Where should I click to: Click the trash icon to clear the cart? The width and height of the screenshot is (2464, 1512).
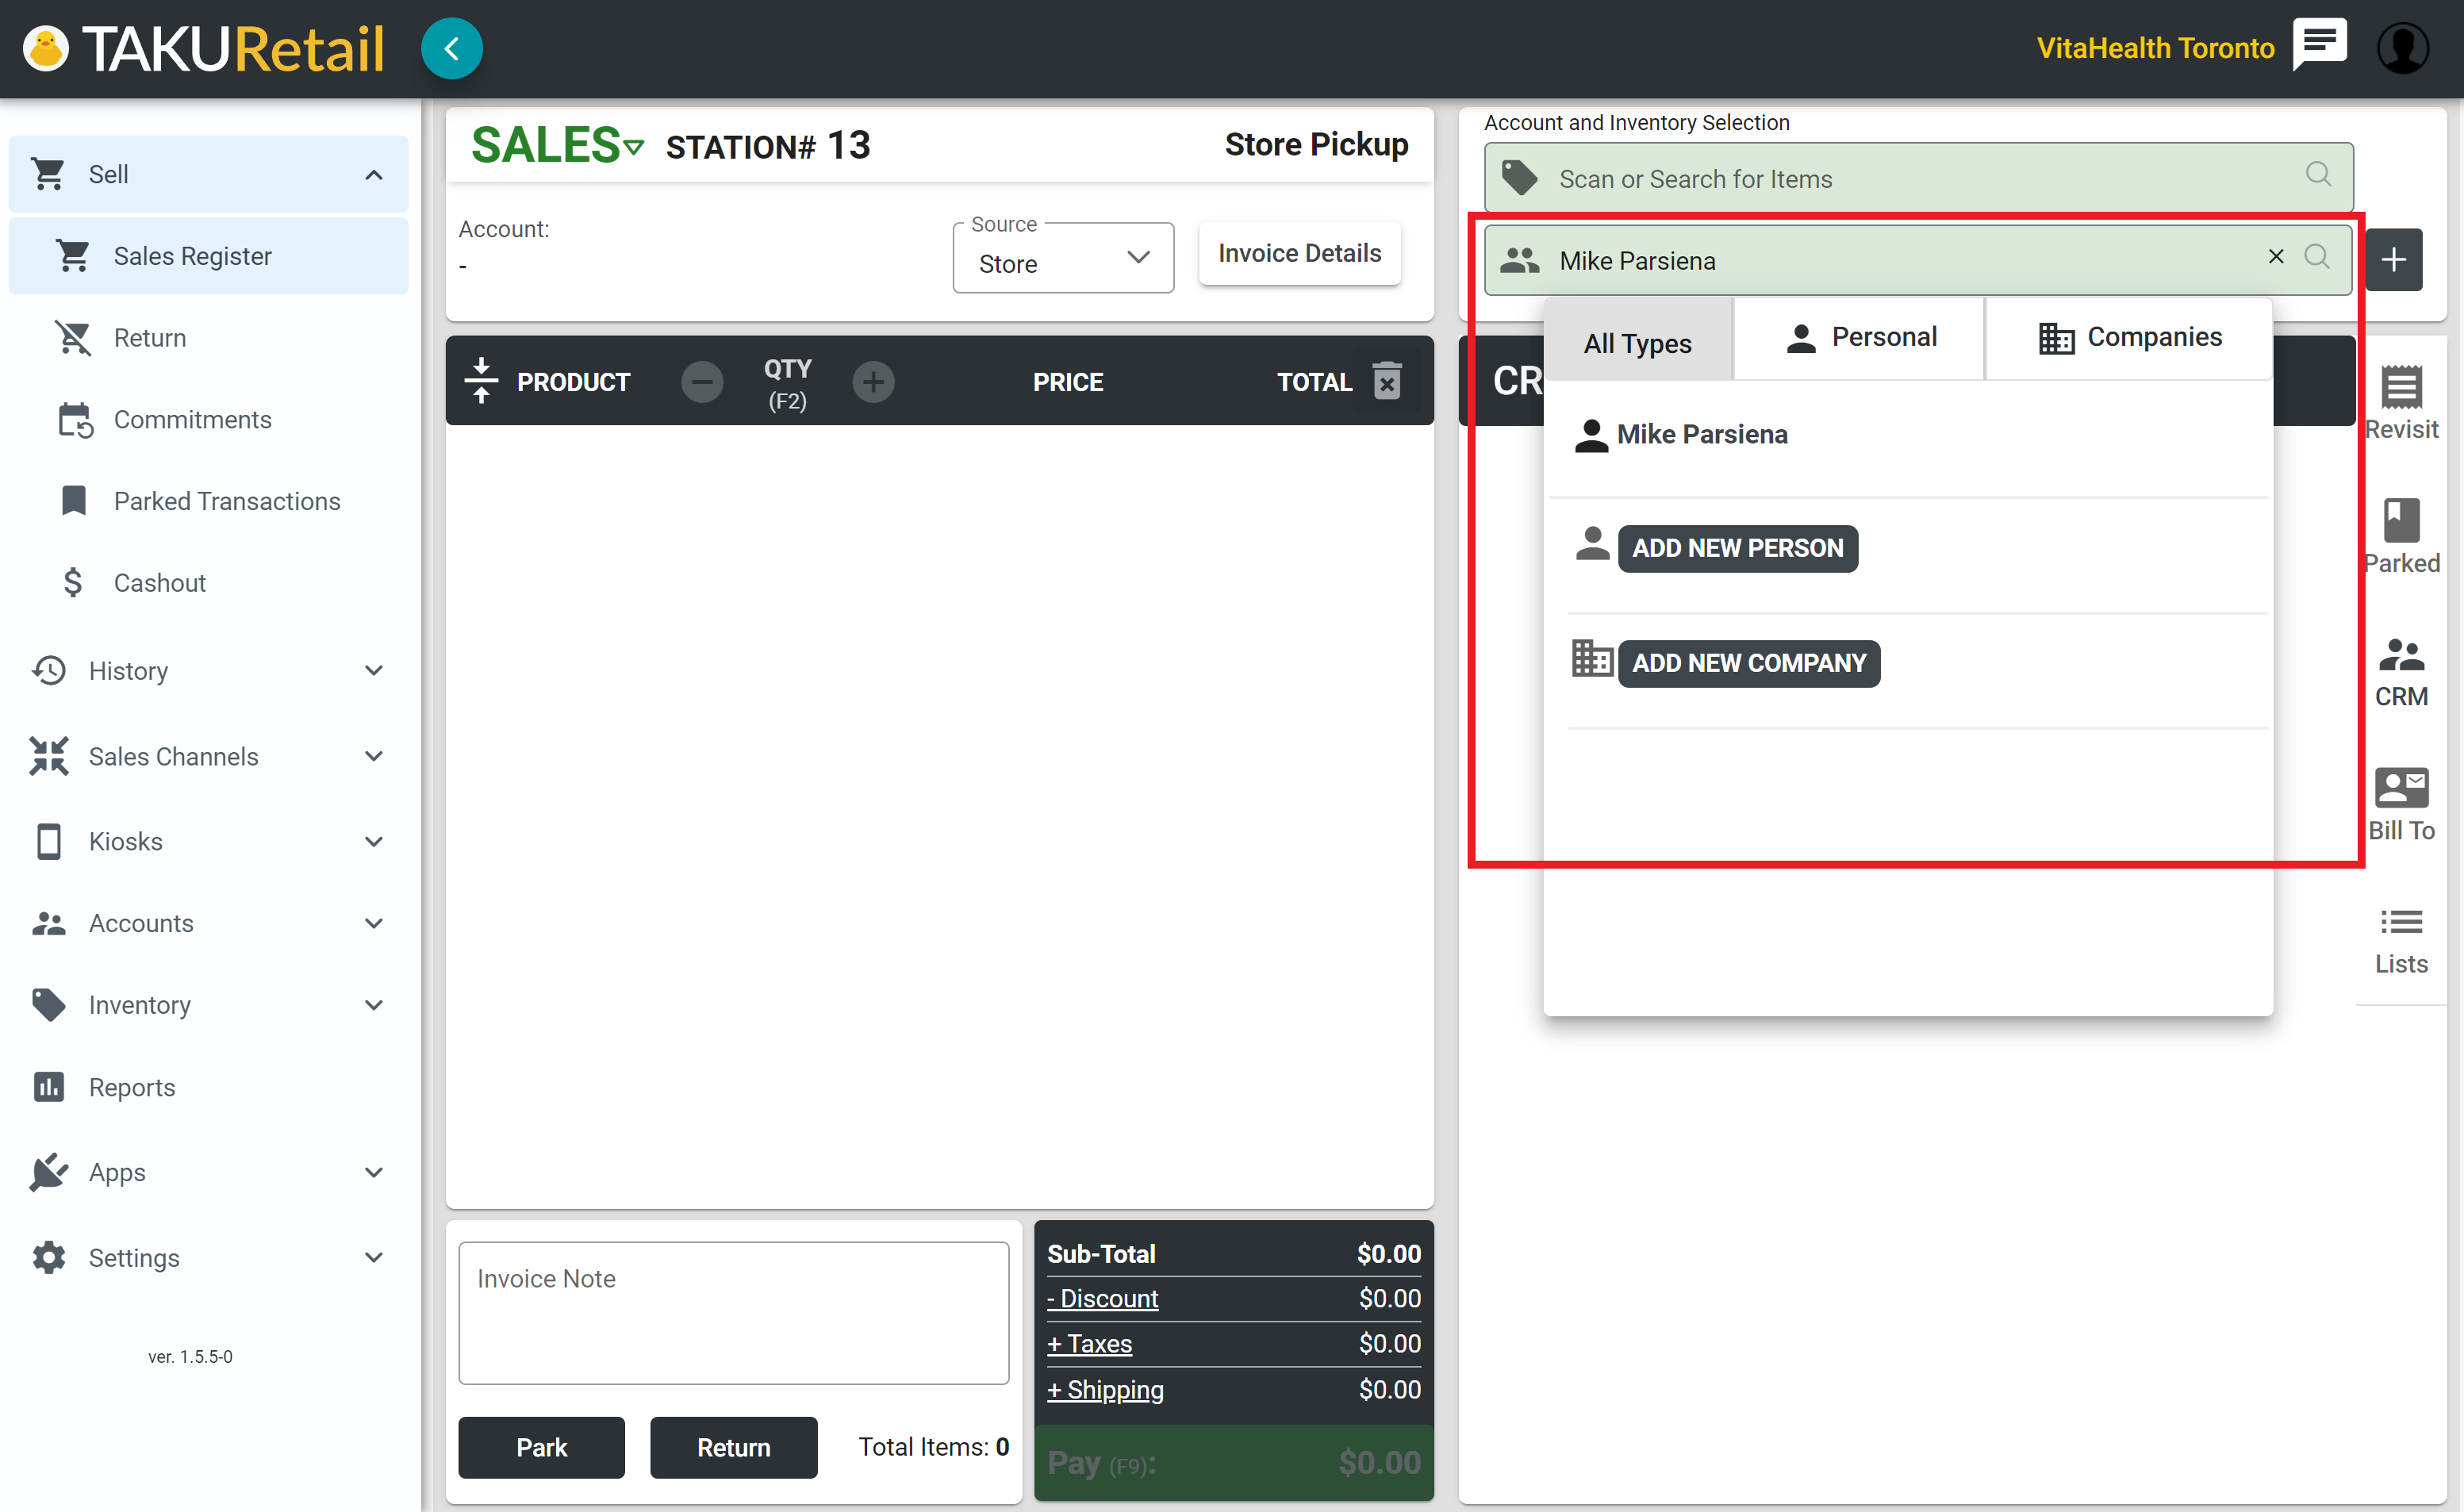1387,381
